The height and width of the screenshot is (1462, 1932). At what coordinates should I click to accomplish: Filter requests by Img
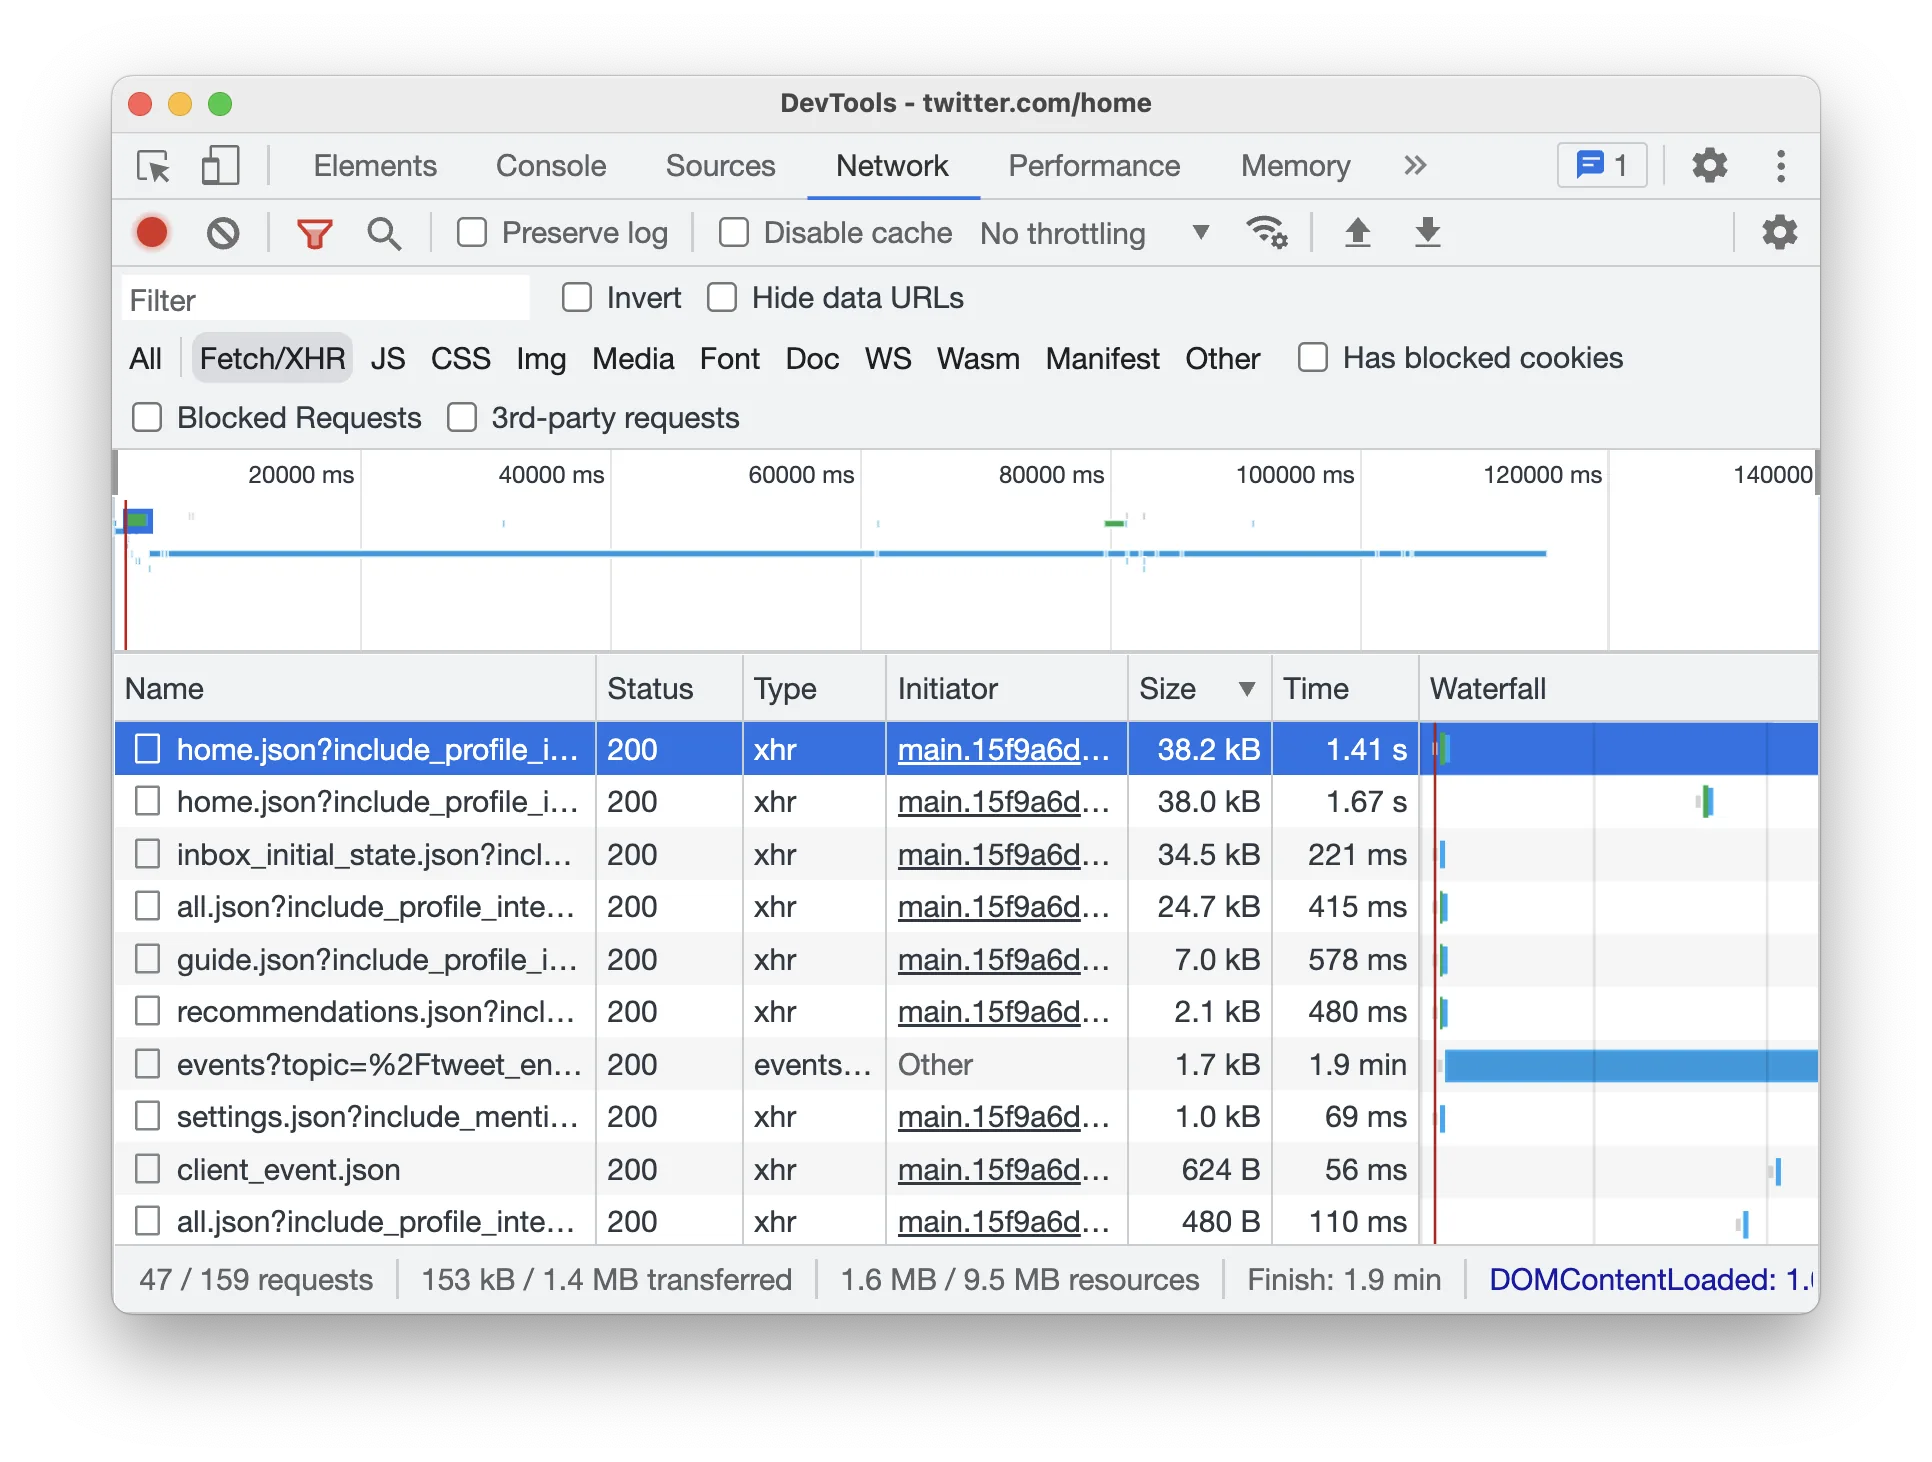pos(541,359)
